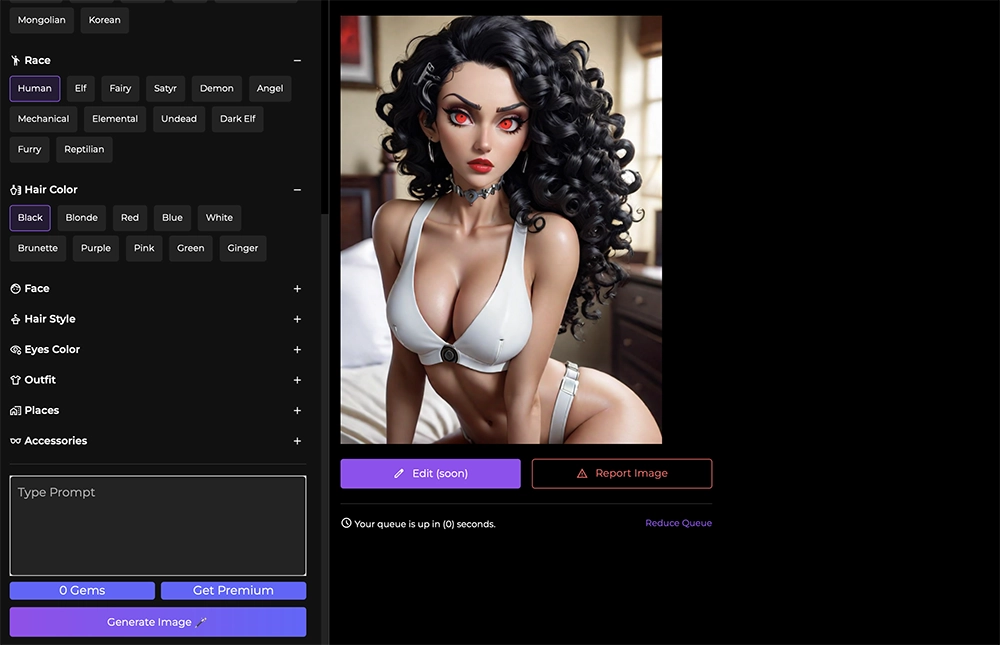This screenshot has height=645, width=1000.
Task: Click the Generate Image button
Action: (x=157, y=621)
